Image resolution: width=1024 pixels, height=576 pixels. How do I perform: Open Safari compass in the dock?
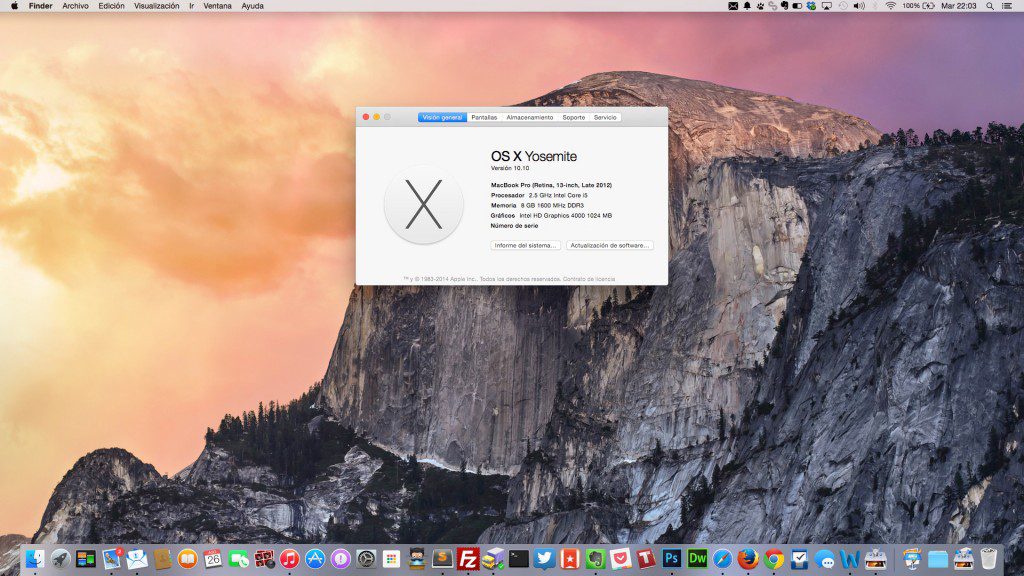click(x=722, y=559)
